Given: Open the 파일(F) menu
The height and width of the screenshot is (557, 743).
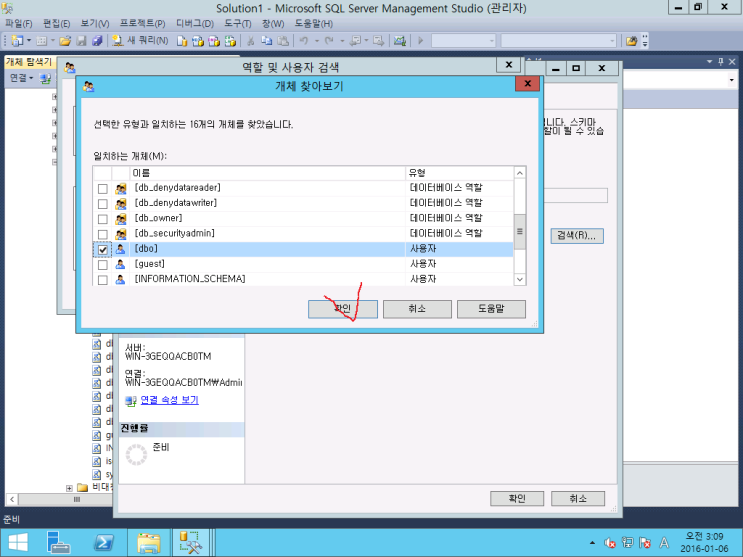Looking at the screenshot, I should pyautogui.click(x=18, y=24).
